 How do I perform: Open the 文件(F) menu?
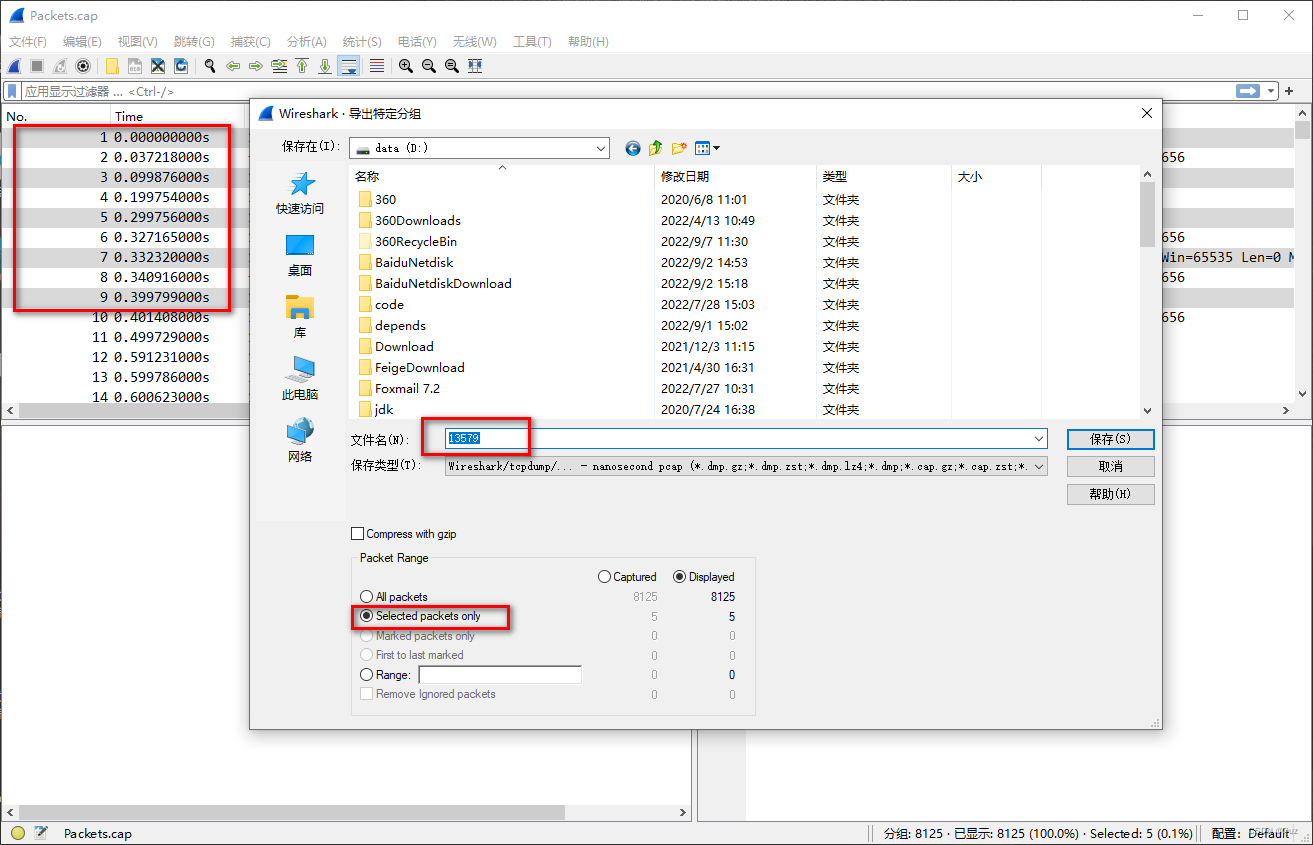coord(28,42)
